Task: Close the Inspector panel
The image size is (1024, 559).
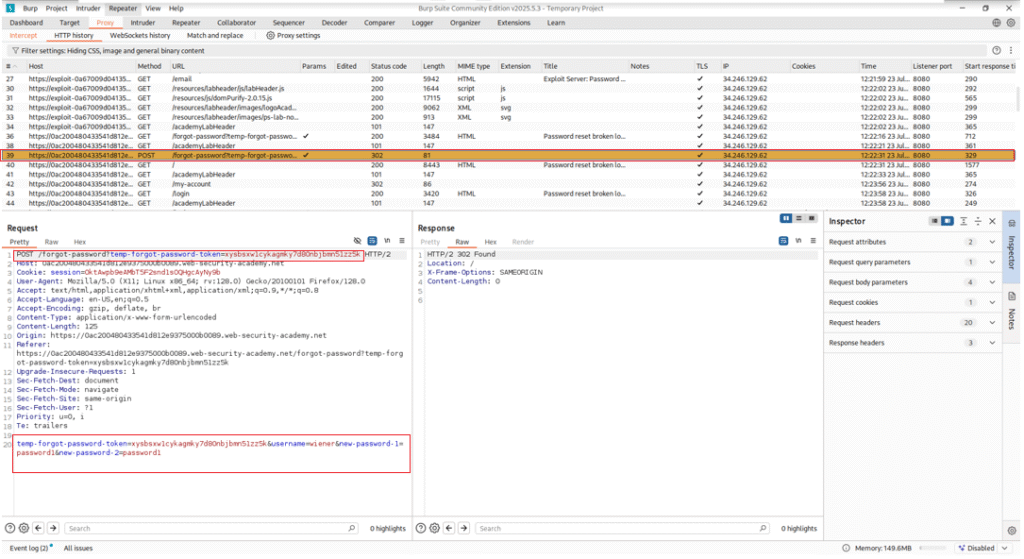Action: pyautogui.click(x=993, y=221)
